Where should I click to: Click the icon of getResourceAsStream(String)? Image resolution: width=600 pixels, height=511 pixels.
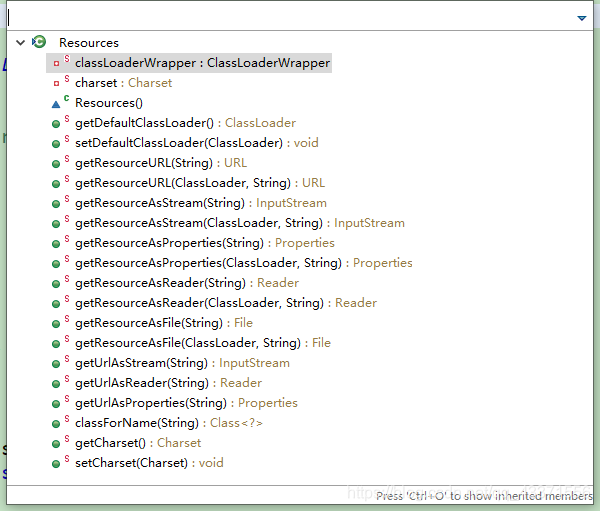56,204
